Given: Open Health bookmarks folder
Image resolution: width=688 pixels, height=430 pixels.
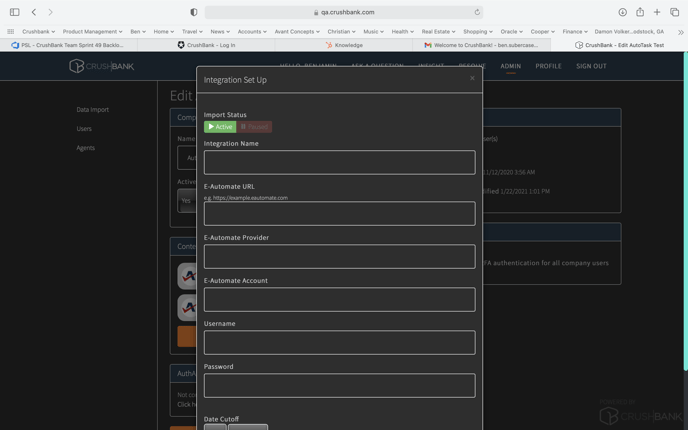Looking at the screenshot, I should (x=402, y=32).
